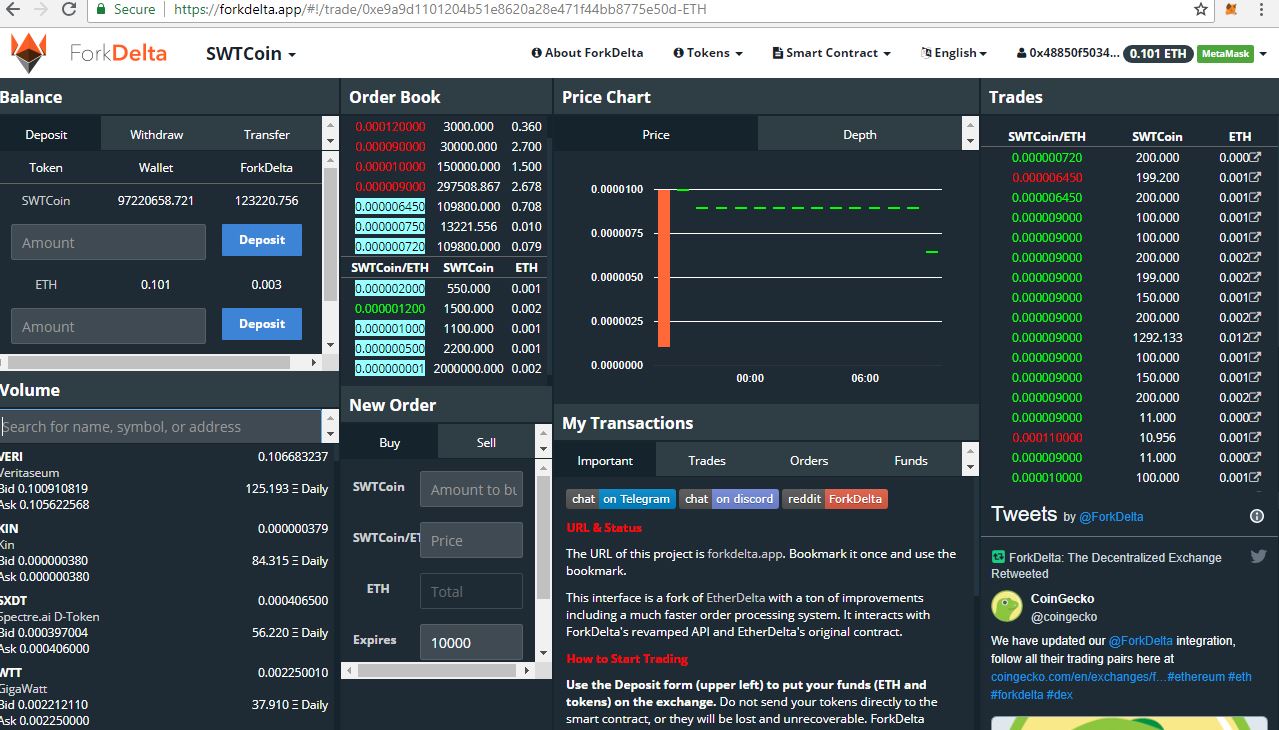Show the Depth chart tab

[x=859, y=134]
